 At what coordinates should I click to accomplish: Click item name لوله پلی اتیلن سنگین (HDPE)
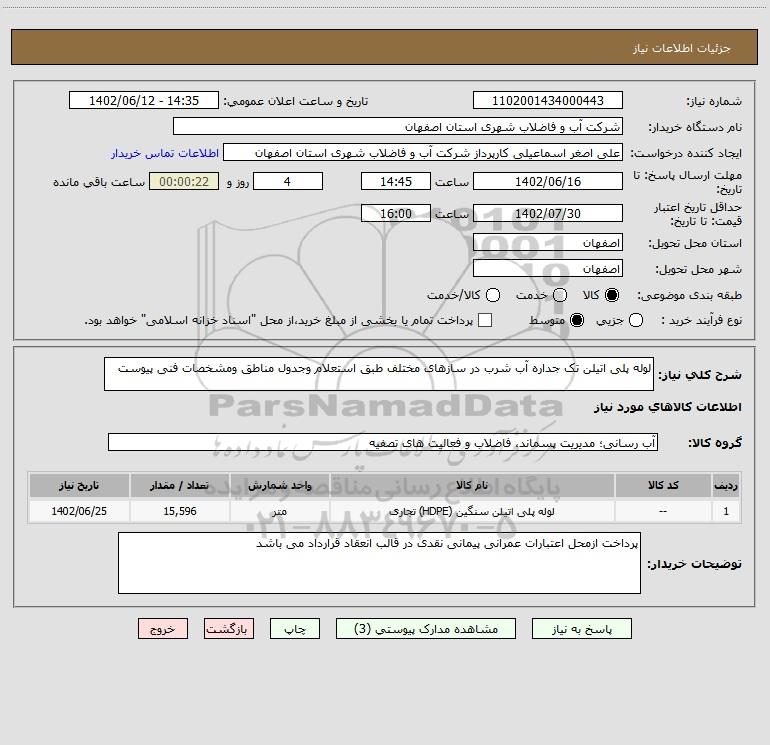click(471, 512)
